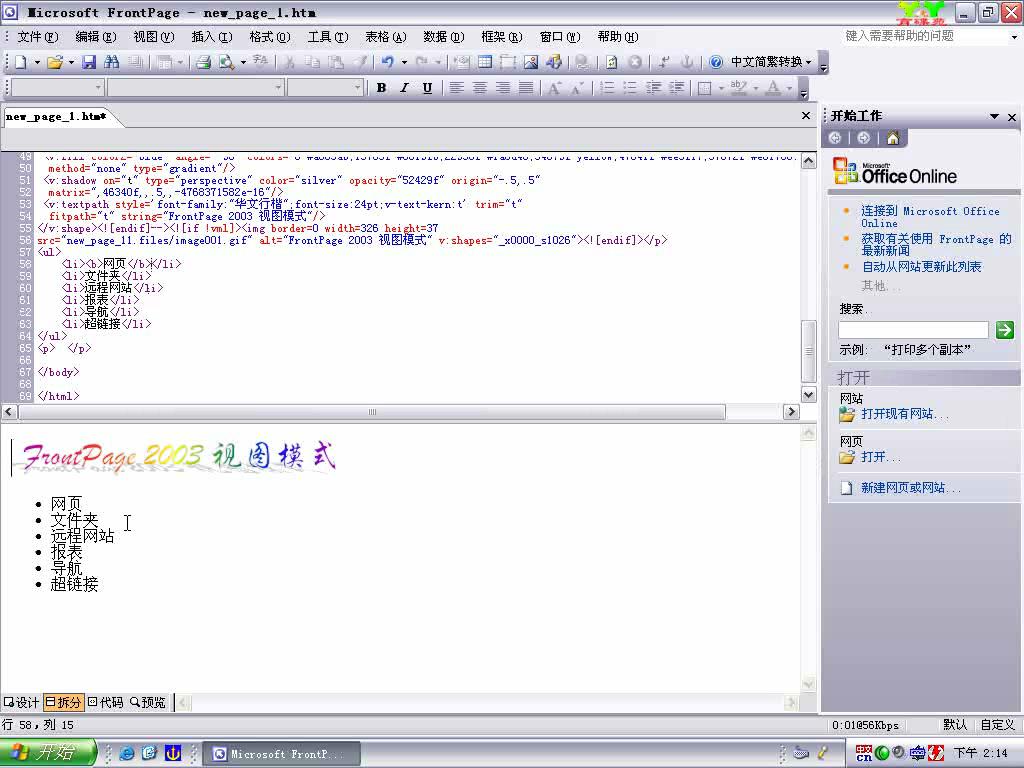Expand the Open button dropdown arrow
The image size is (1024, 768).
71,63
